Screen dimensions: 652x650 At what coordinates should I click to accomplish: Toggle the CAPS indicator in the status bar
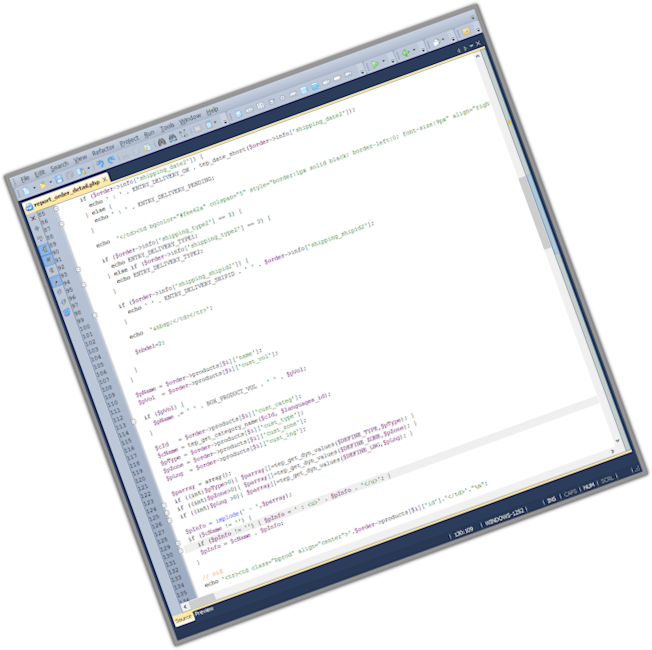click(570, 492)
